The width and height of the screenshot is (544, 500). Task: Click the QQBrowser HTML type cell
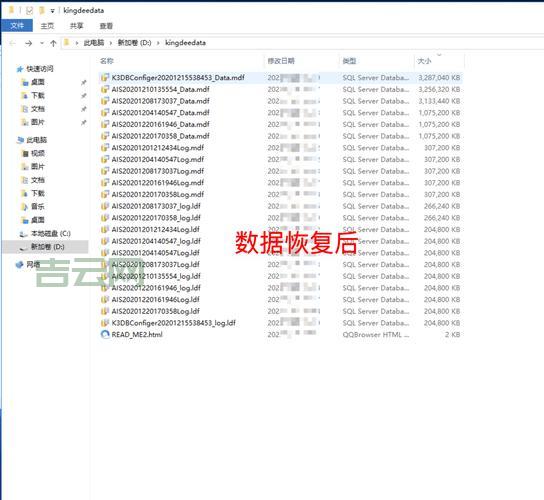pos(376,334)
